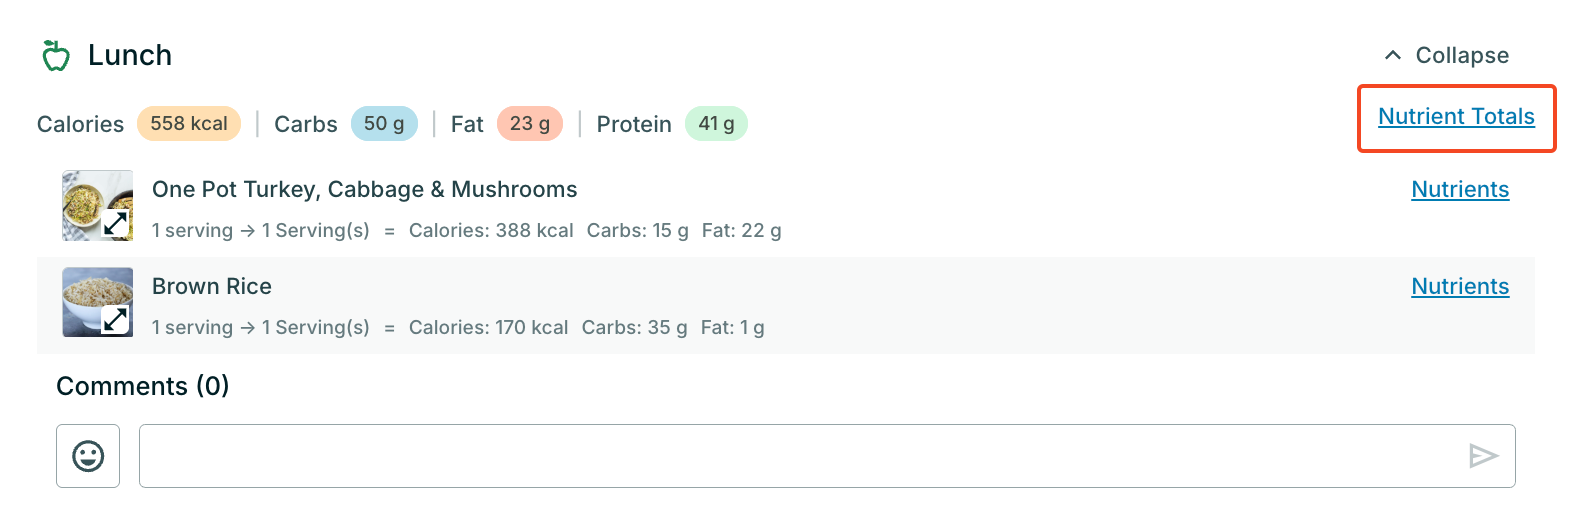Collapse the Lunch section
The image size is (1572, 520).
[x=1461, y=56]
